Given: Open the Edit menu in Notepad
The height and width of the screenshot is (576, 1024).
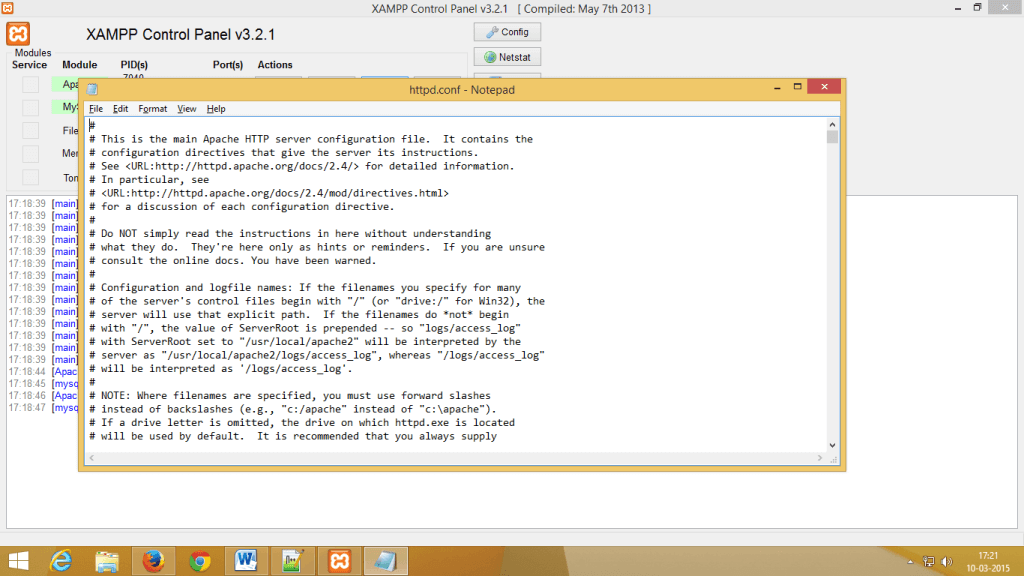Looking at the screenshot, I should [120, 109].
